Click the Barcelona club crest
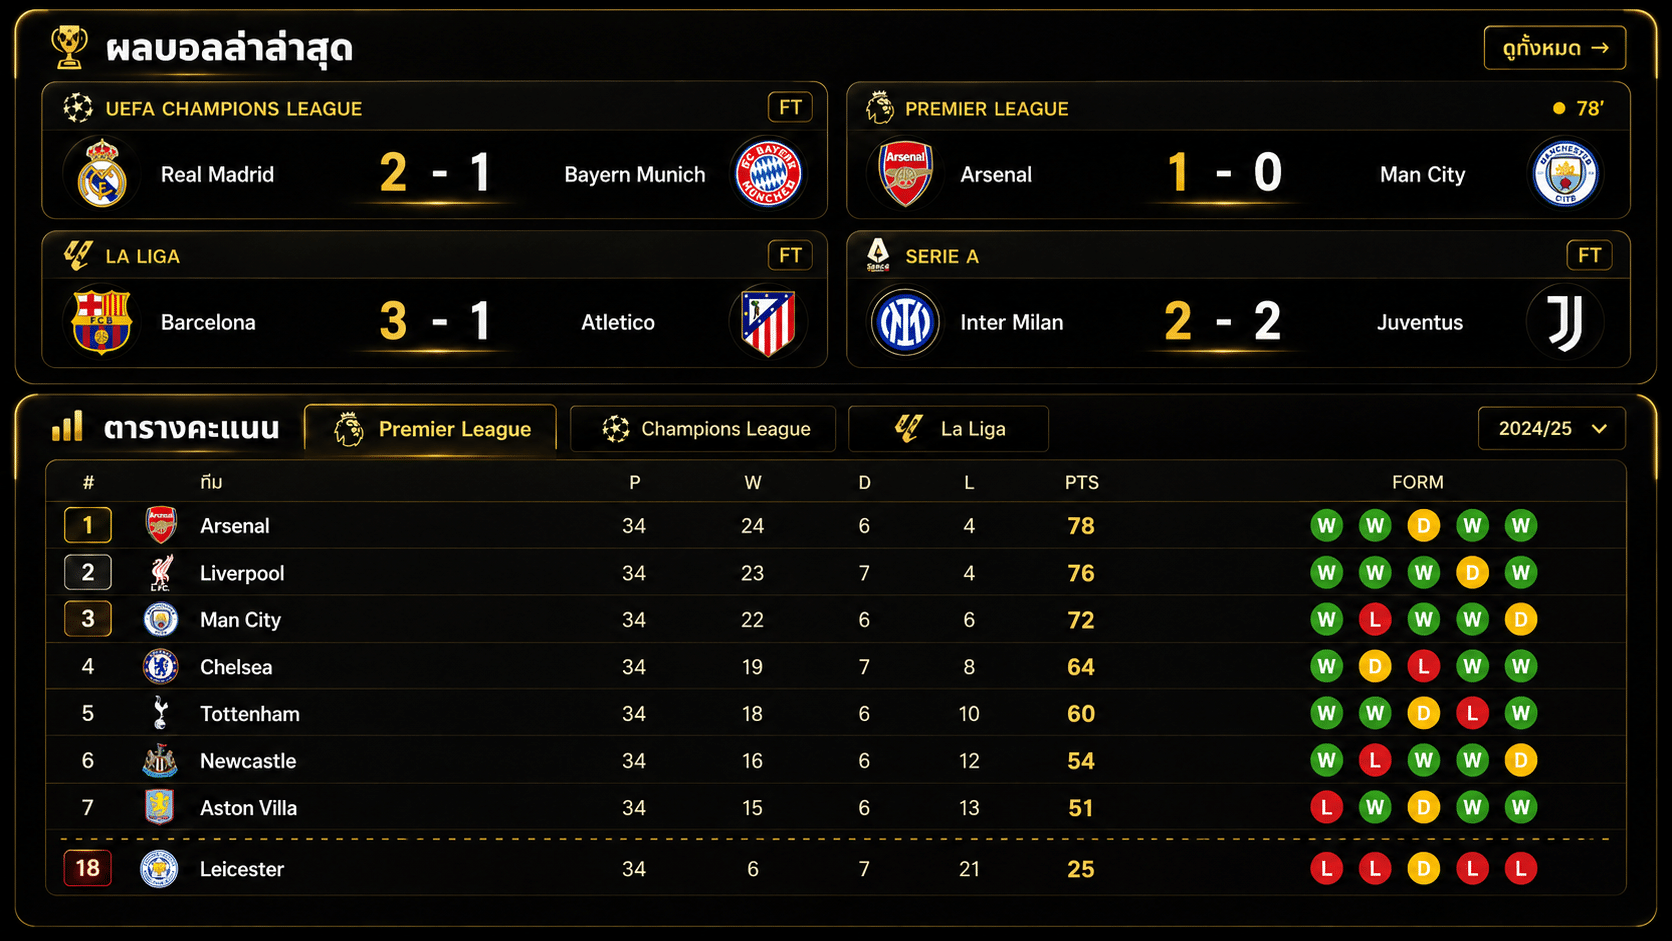This screenshot has width=1672, height=941. click(102, 322)
